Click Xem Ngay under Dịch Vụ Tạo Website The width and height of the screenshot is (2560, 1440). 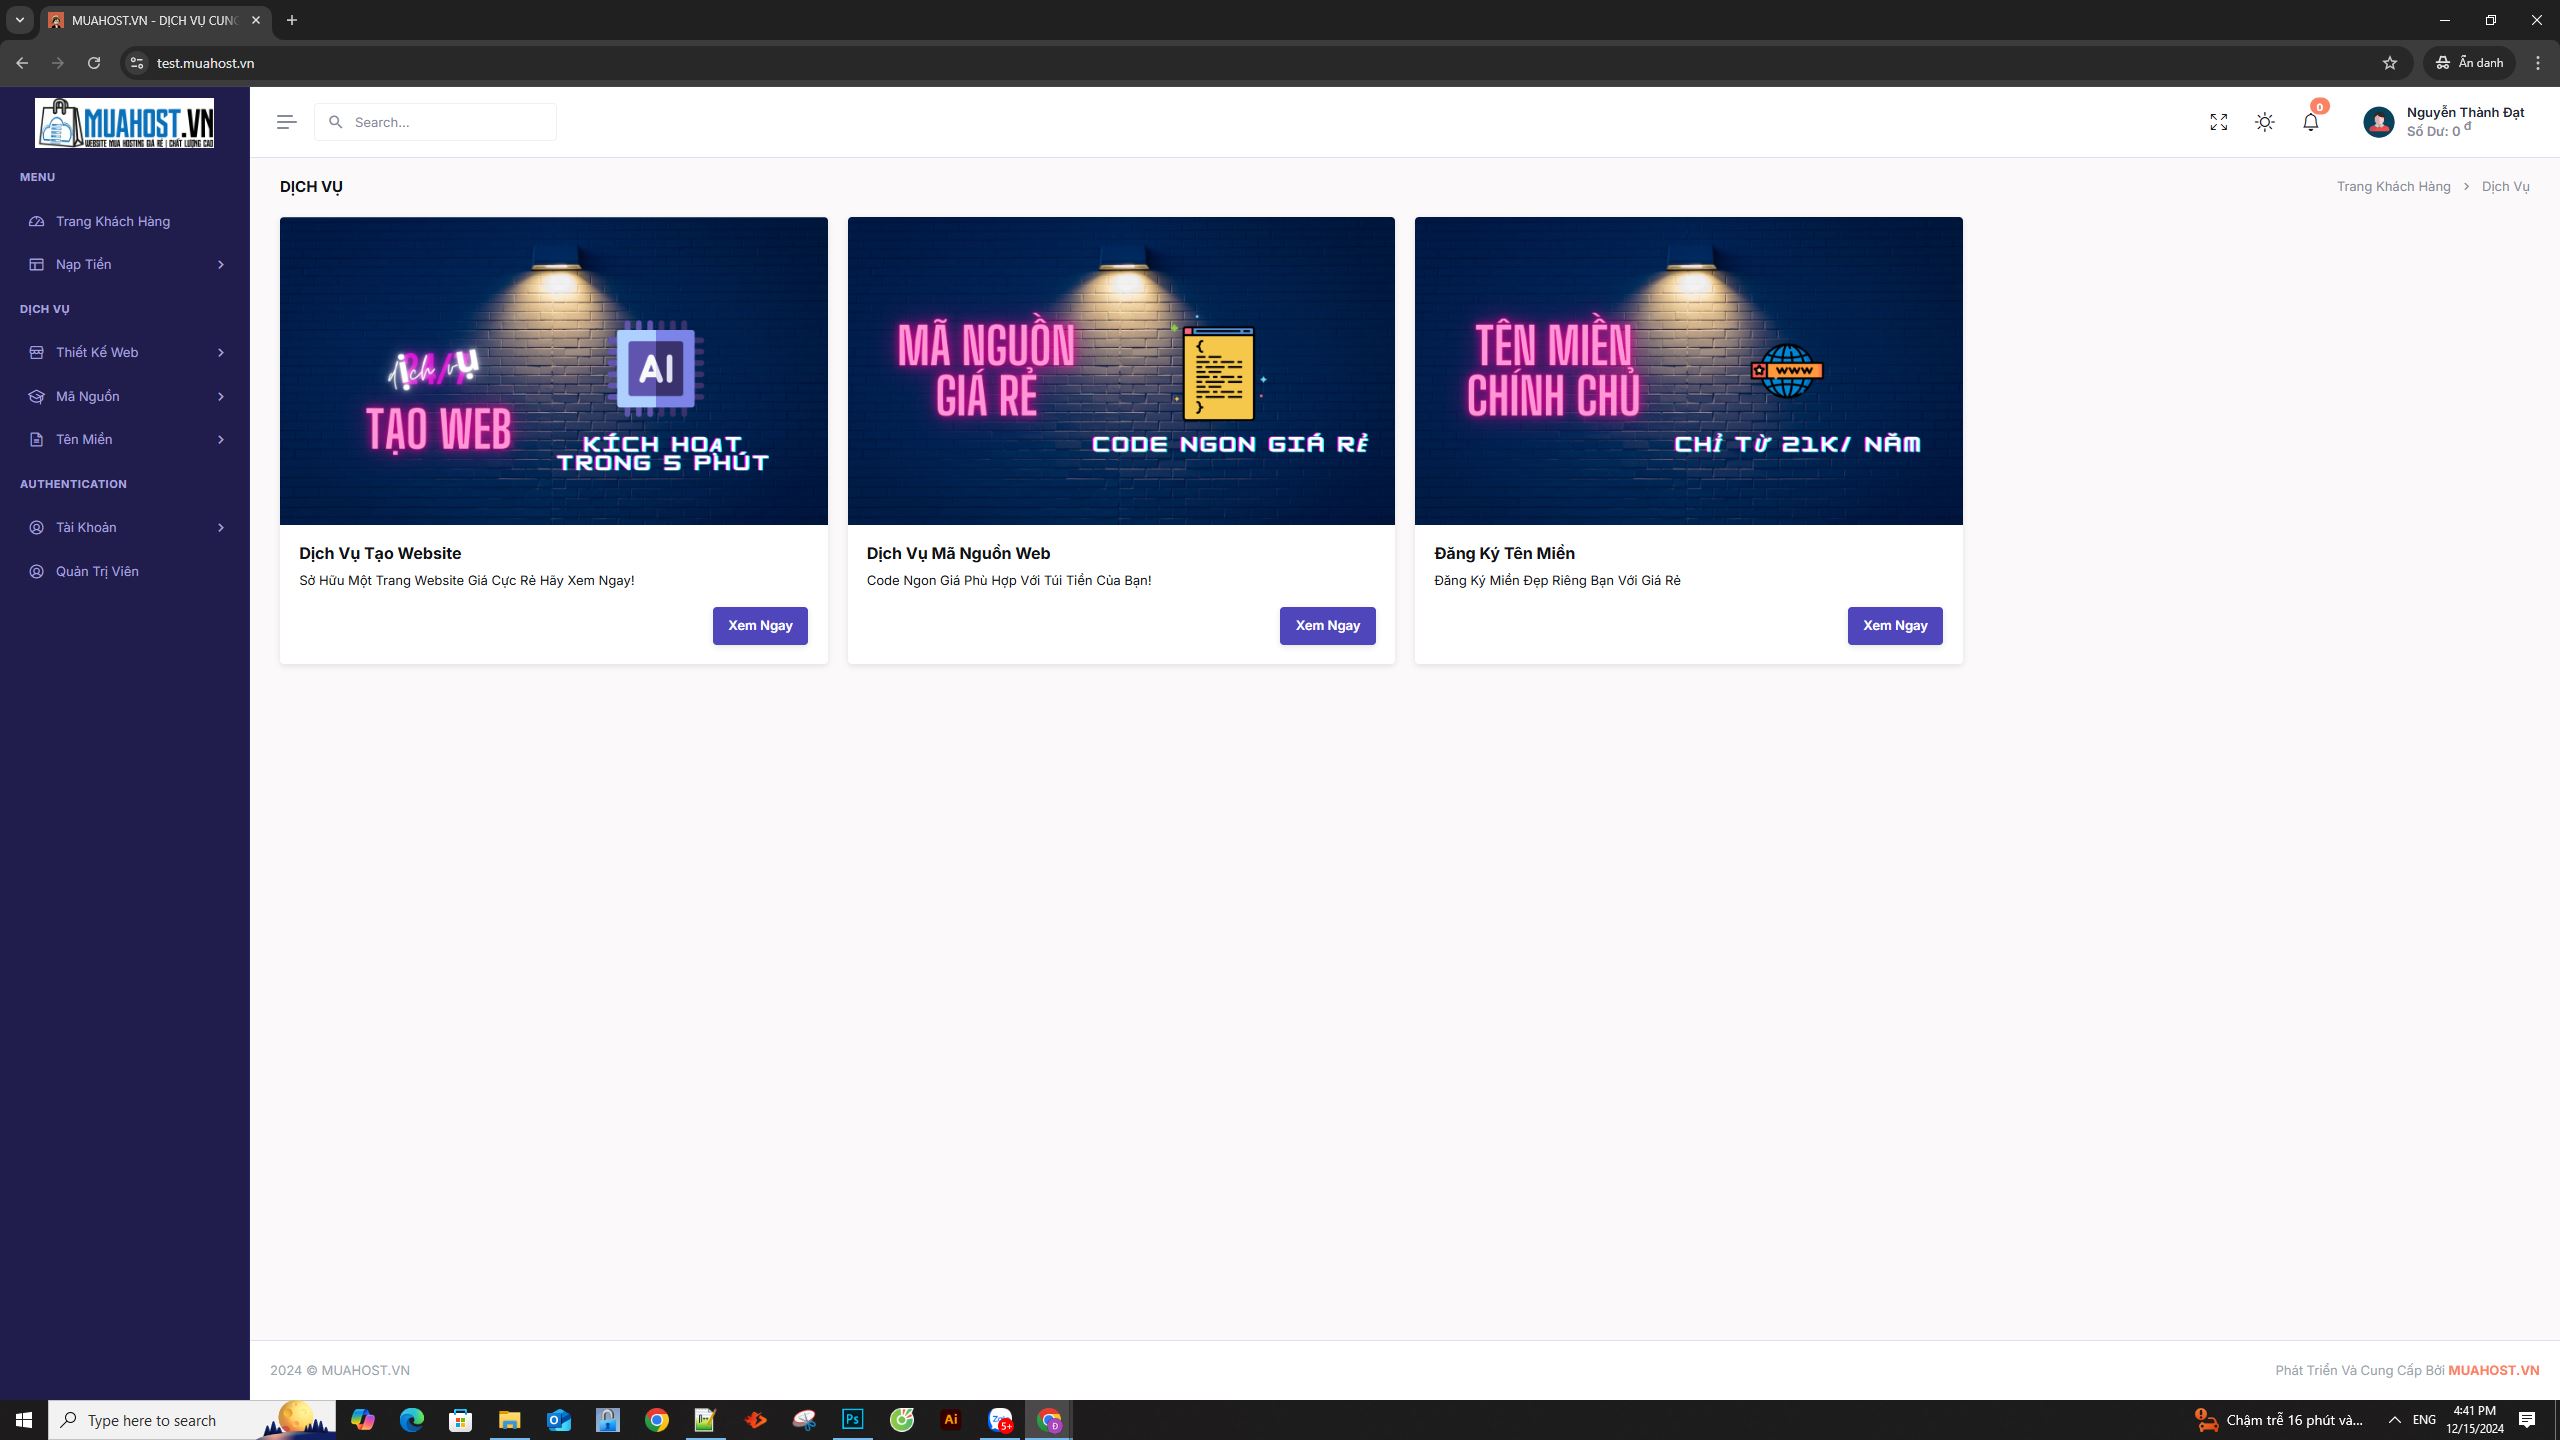[x=759, y=625]
